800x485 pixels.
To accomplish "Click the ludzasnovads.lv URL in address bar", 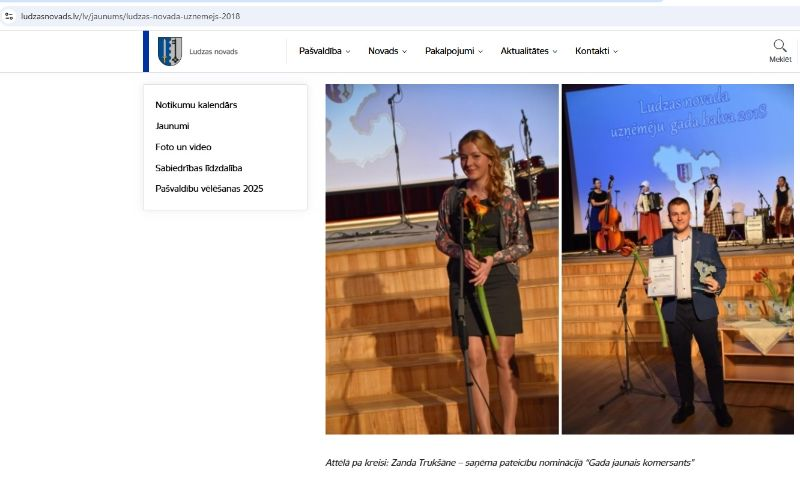I will click(x=130, y=16).
